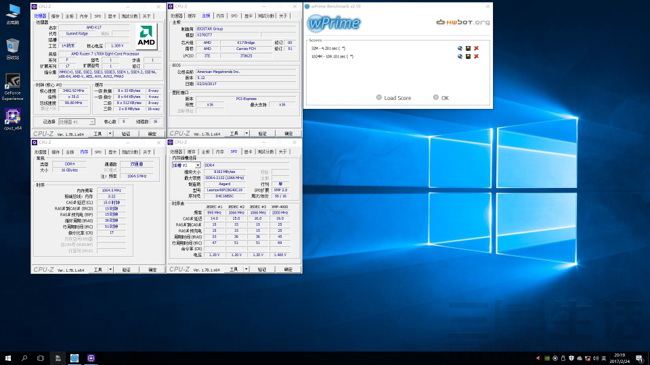650x365 pixels.
Task: Delete the 32M score using the red X
Action: [x=476, y=48]
